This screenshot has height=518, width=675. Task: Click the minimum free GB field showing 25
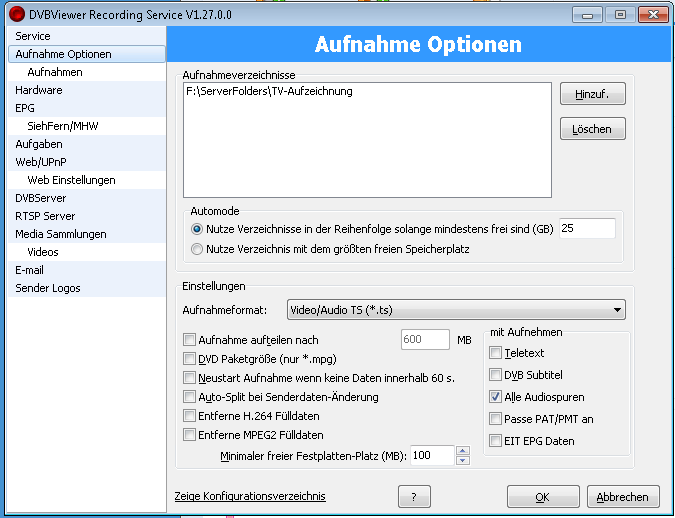coord(587,228)
